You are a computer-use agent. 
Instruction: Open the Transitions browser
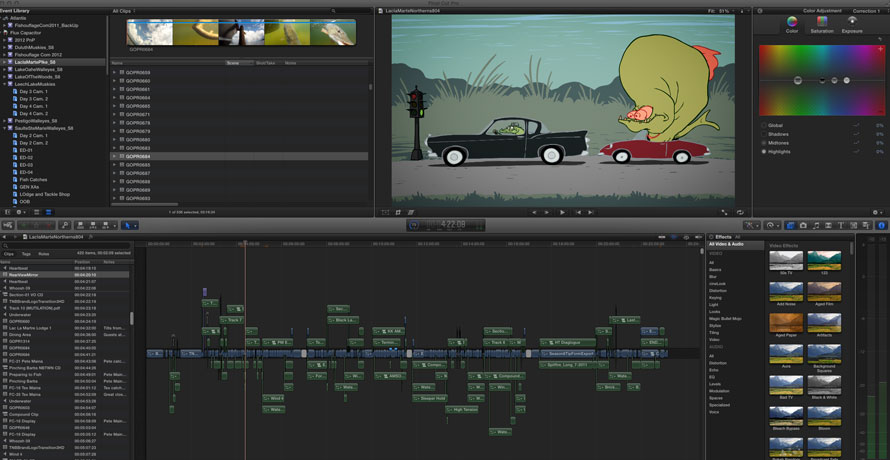pyautogui.click(x=828, y=225)
